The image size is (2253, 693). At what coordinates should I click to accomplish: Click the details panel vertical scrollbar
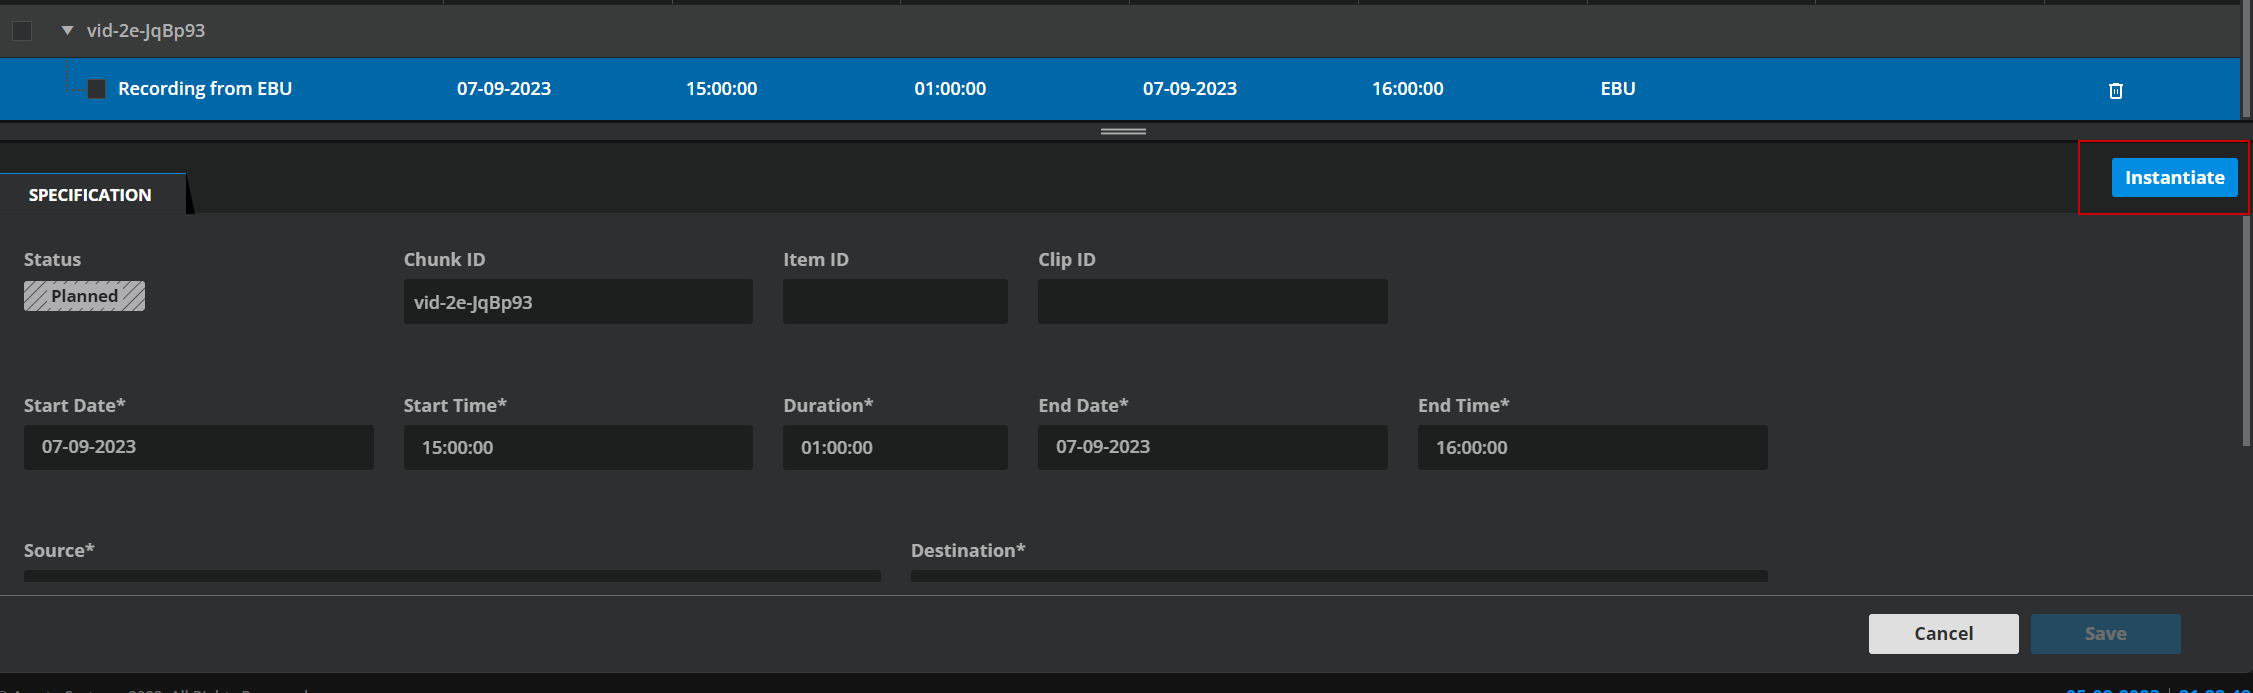tap(2246, 330)
